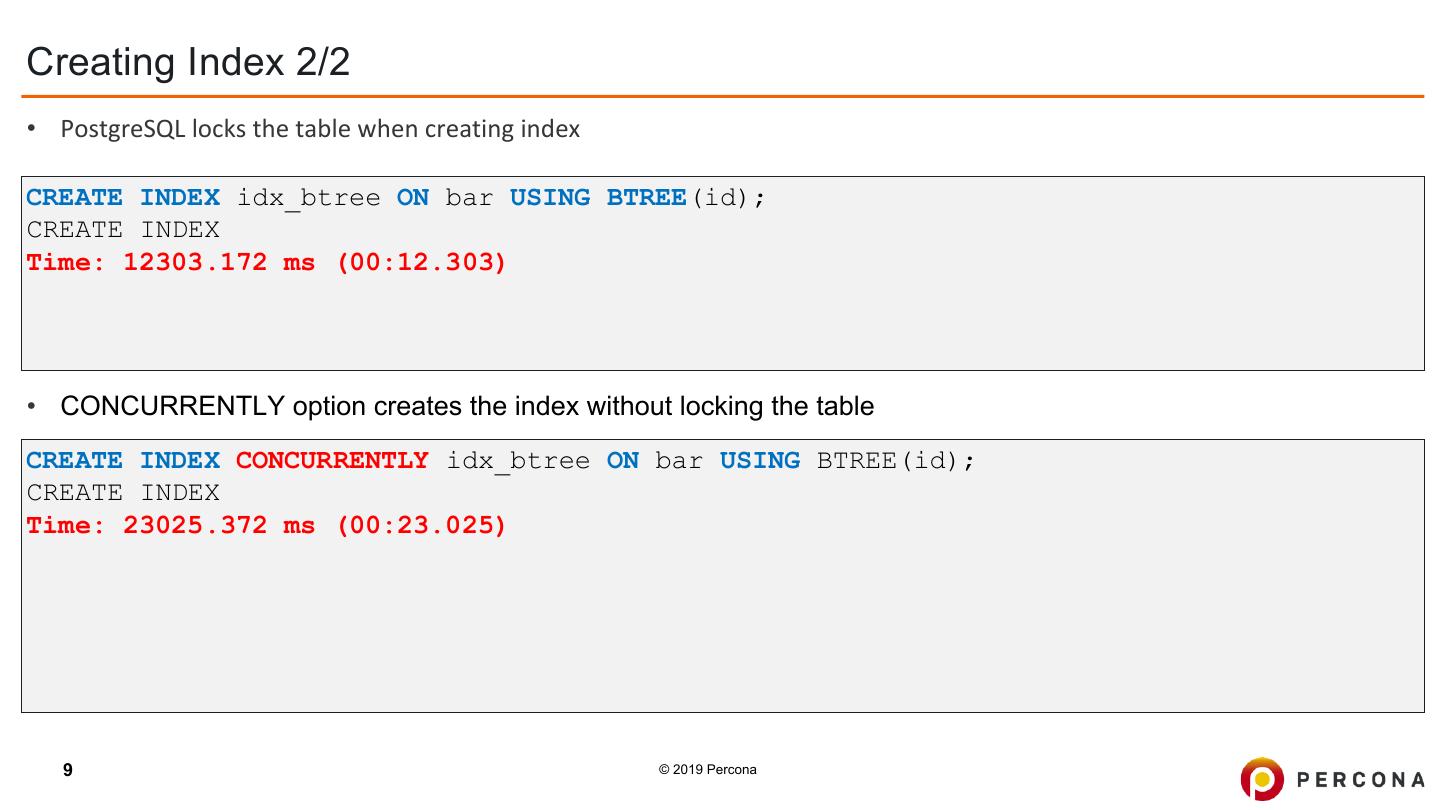Screen dimensions: 1440x810
Task: Click the PERCONA wordmark text
Action: 1361,780
